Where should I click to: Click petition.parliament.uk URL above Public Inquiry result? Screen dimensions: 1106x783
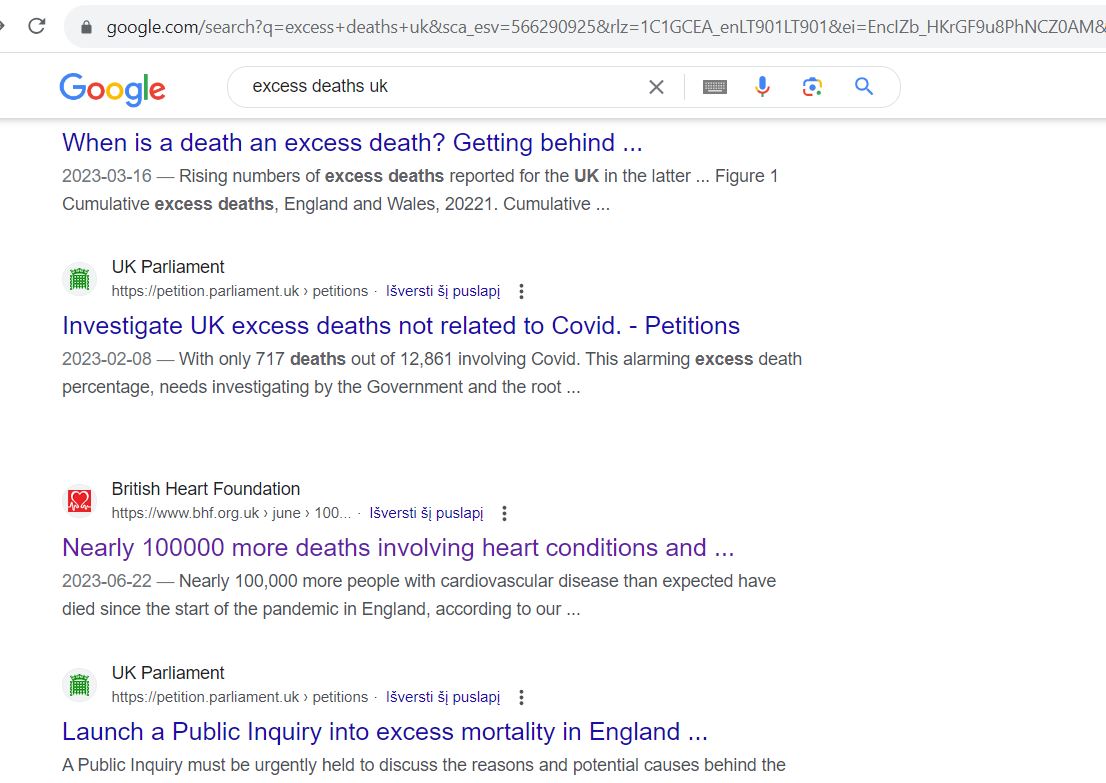point(240,698)
